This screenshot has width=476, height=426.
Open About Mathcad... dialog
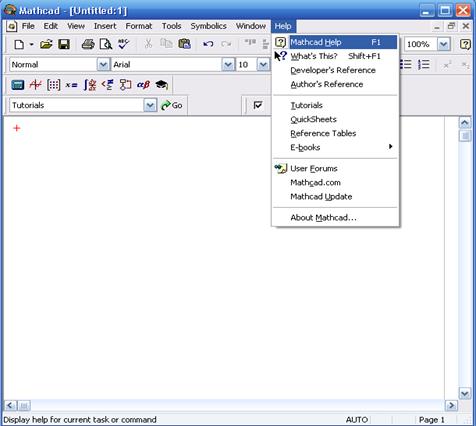(336, 217)
